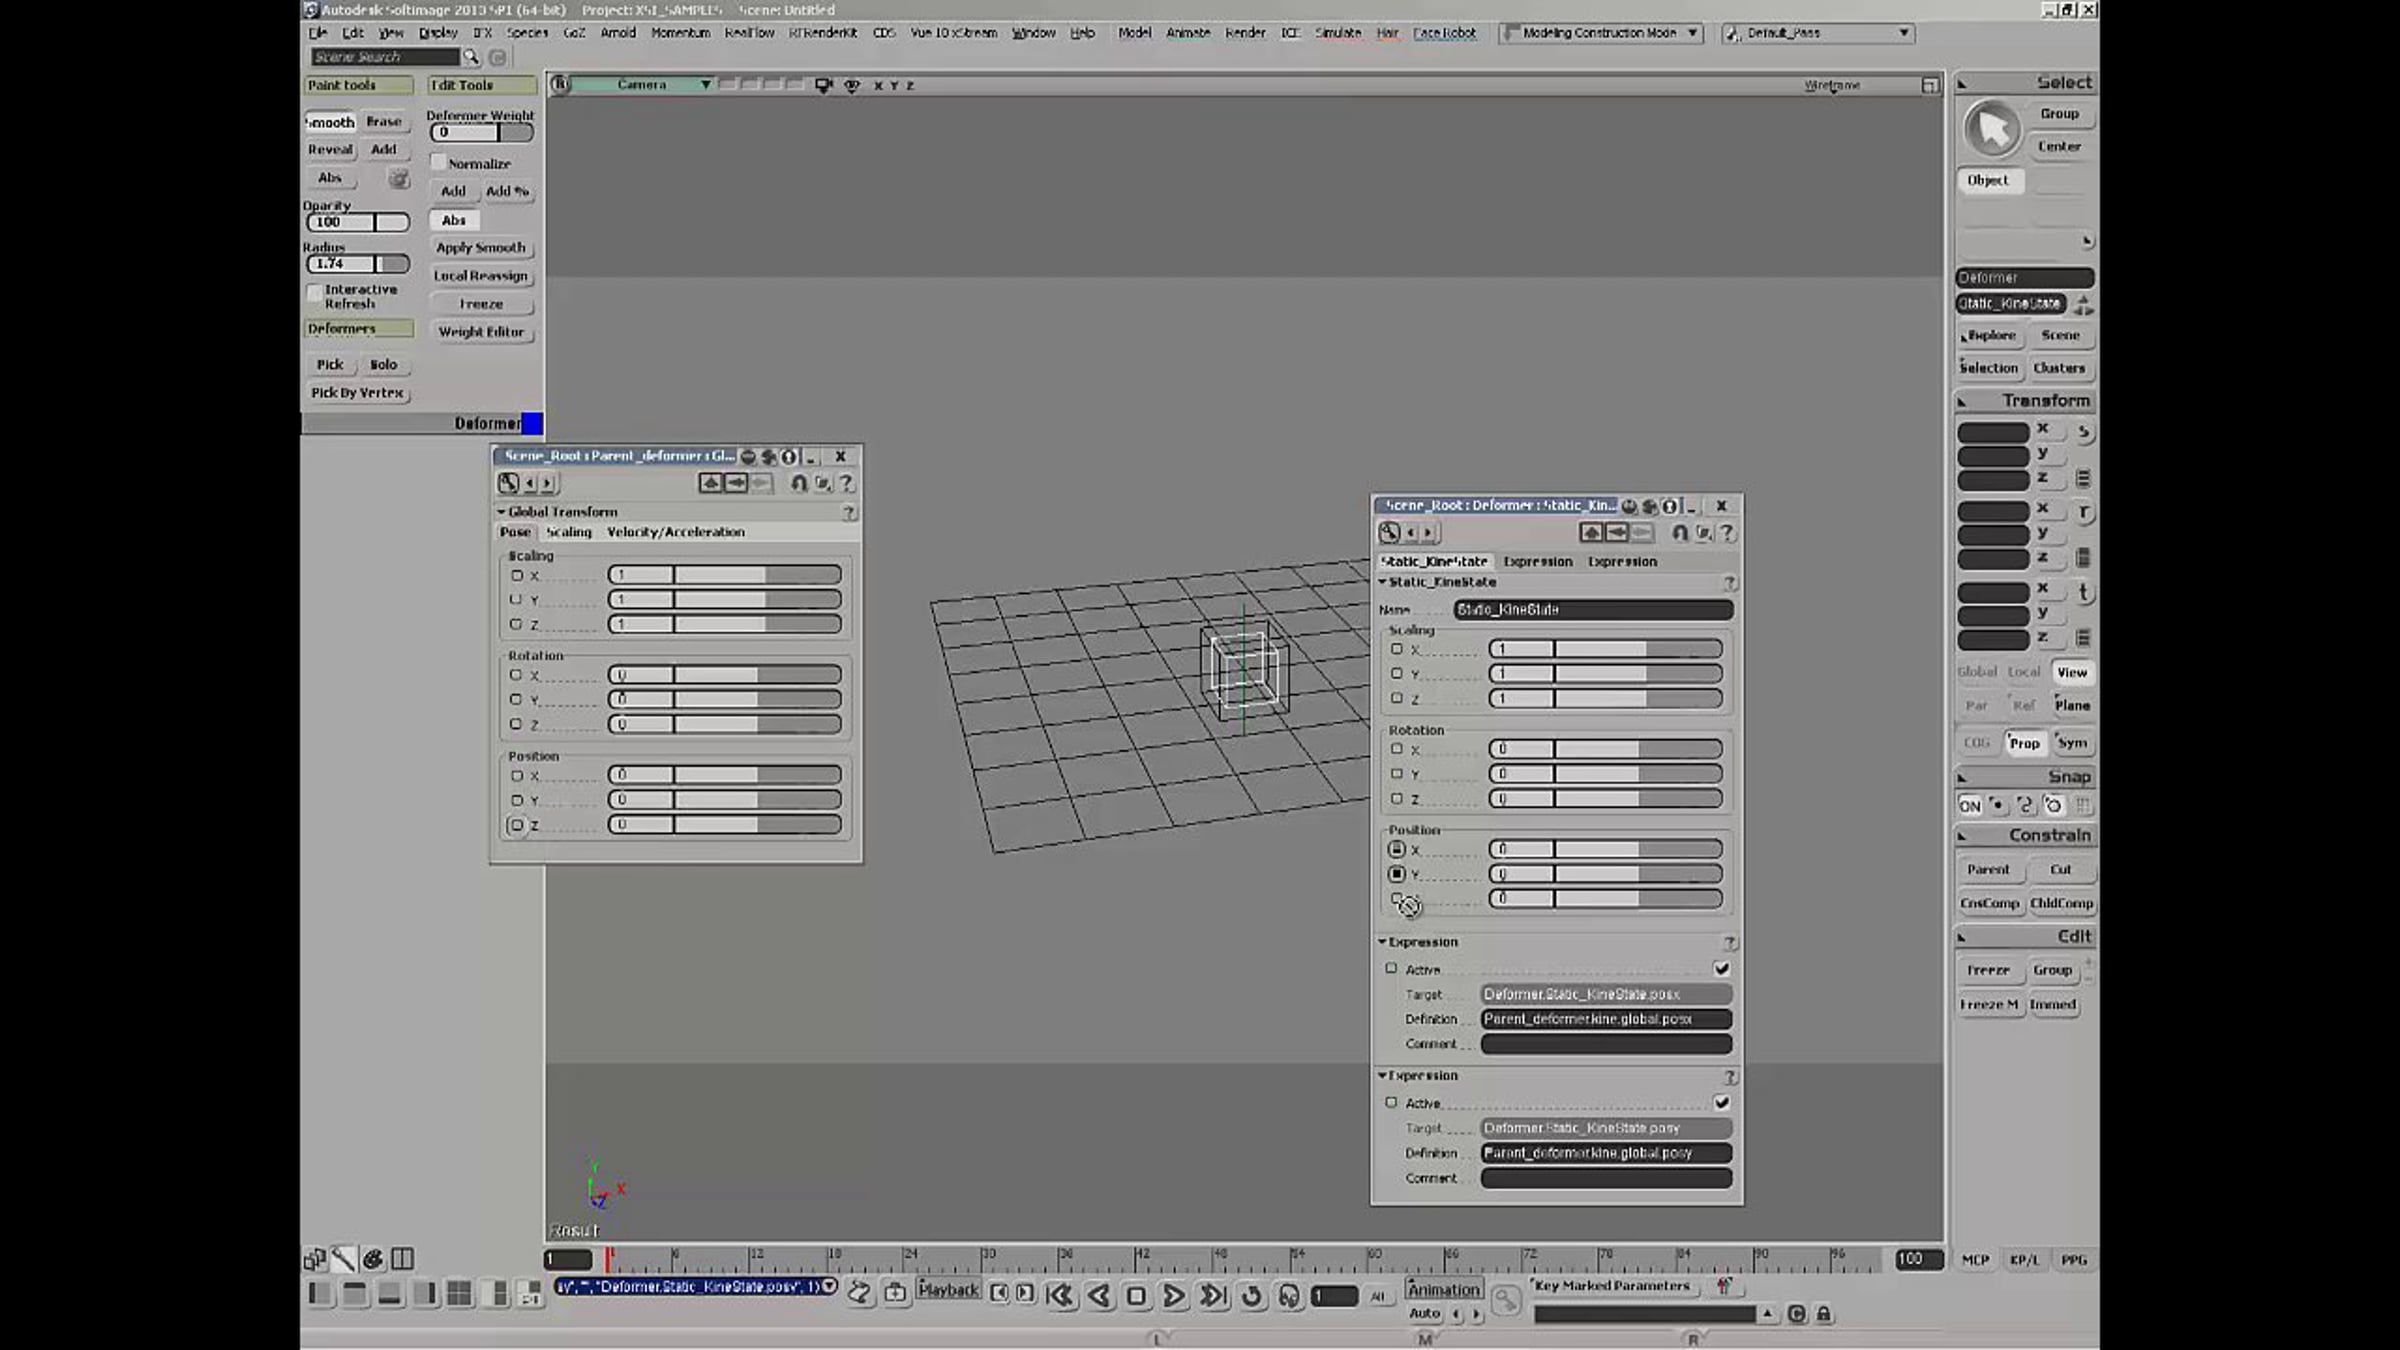Screen dimensions: 2400x1350
Task: Click the loop playback icon
Action: point(1251,1296)
